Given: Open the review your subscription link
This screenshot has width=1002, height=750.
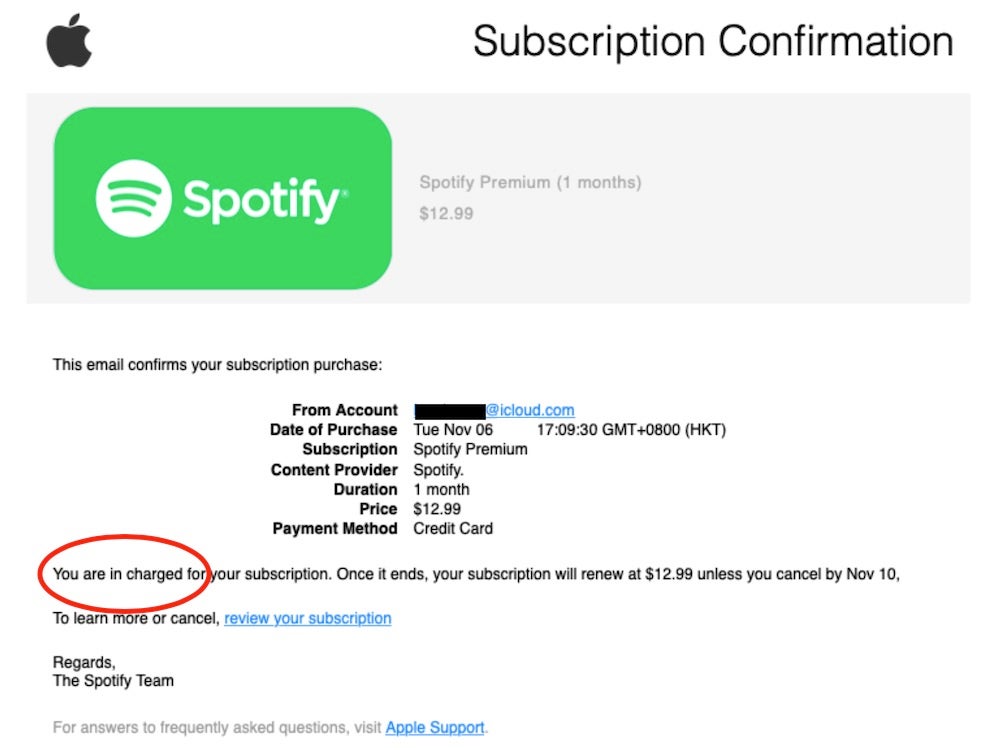Looking at the screenshot, I should (x=307, y=618).
